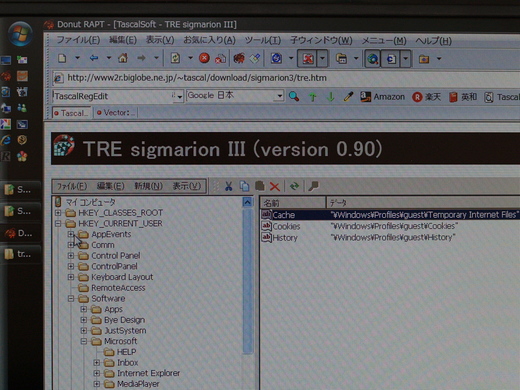Click the new page toolbar icon
The height and width of the screenshot is (390, 520).
click(62, 58)
